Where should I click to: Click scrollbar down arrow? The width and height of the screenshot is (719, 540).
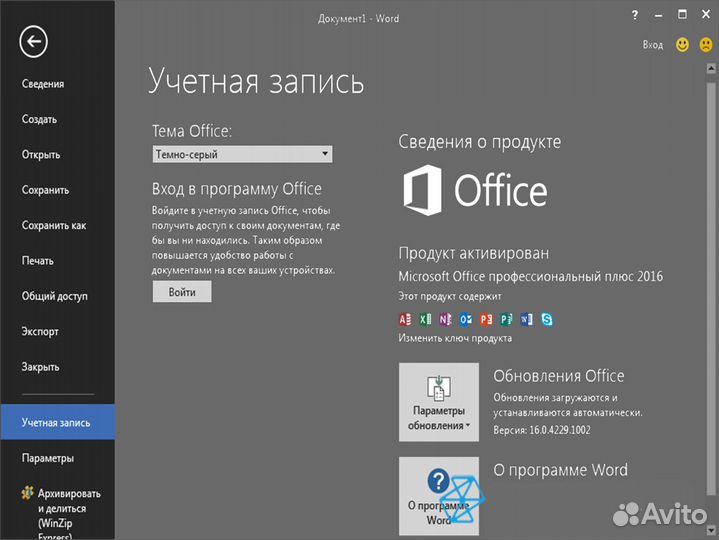711,530
